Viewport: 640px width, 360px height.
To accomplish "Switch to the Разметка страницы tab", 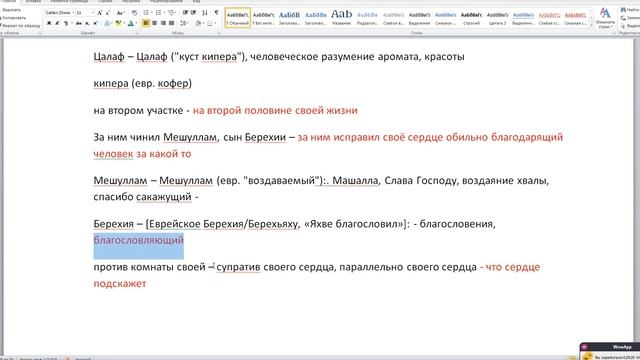I will (69, 2).
